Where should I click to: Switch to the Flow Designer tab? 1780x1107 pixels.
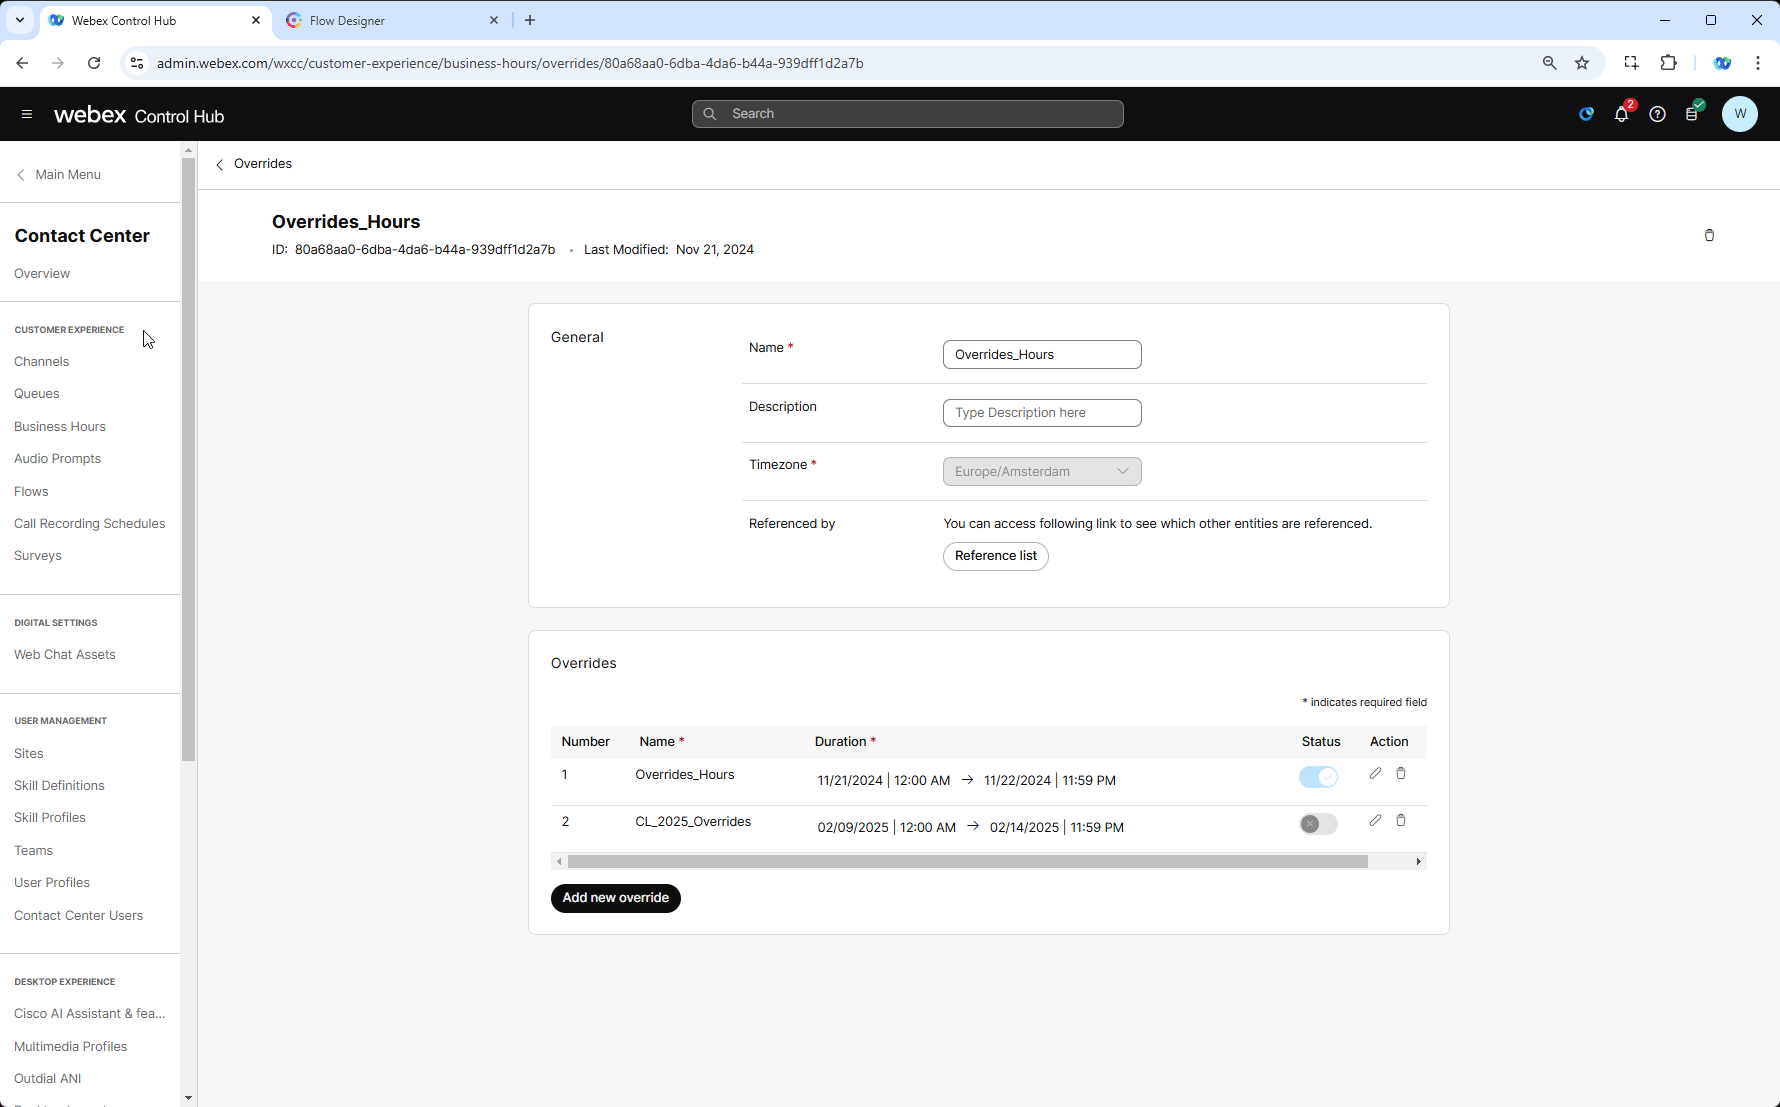(x=390, y=20)
